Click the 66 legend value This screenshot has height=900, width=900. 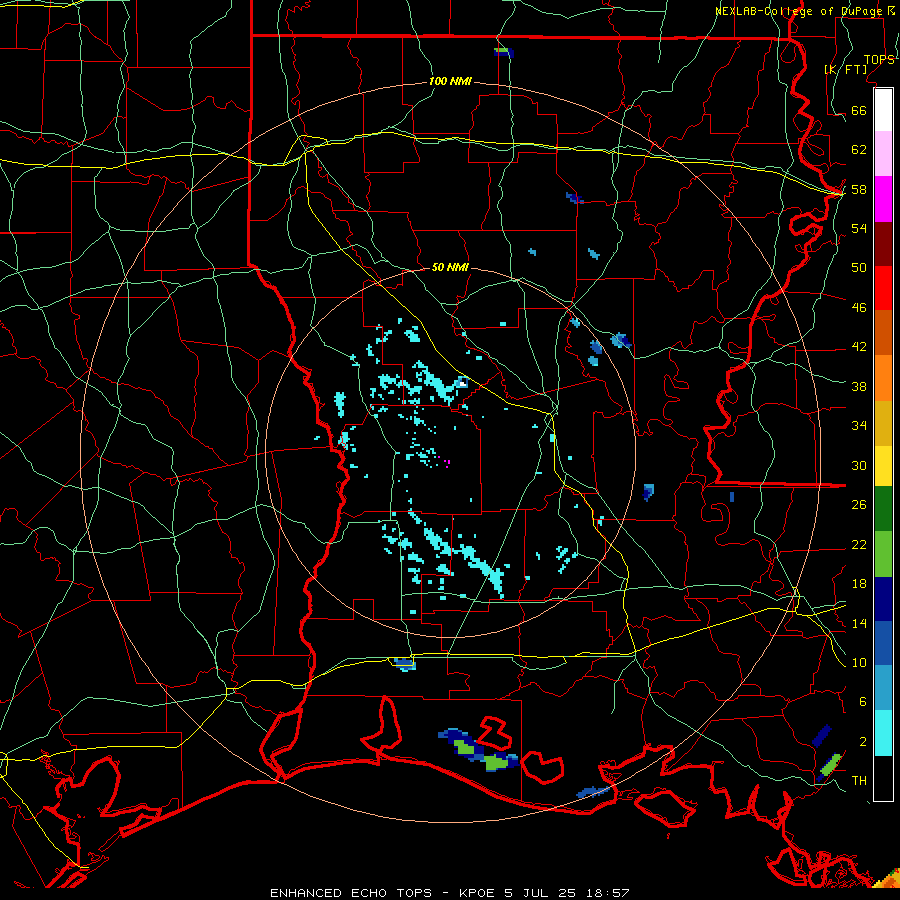point(859,110)
